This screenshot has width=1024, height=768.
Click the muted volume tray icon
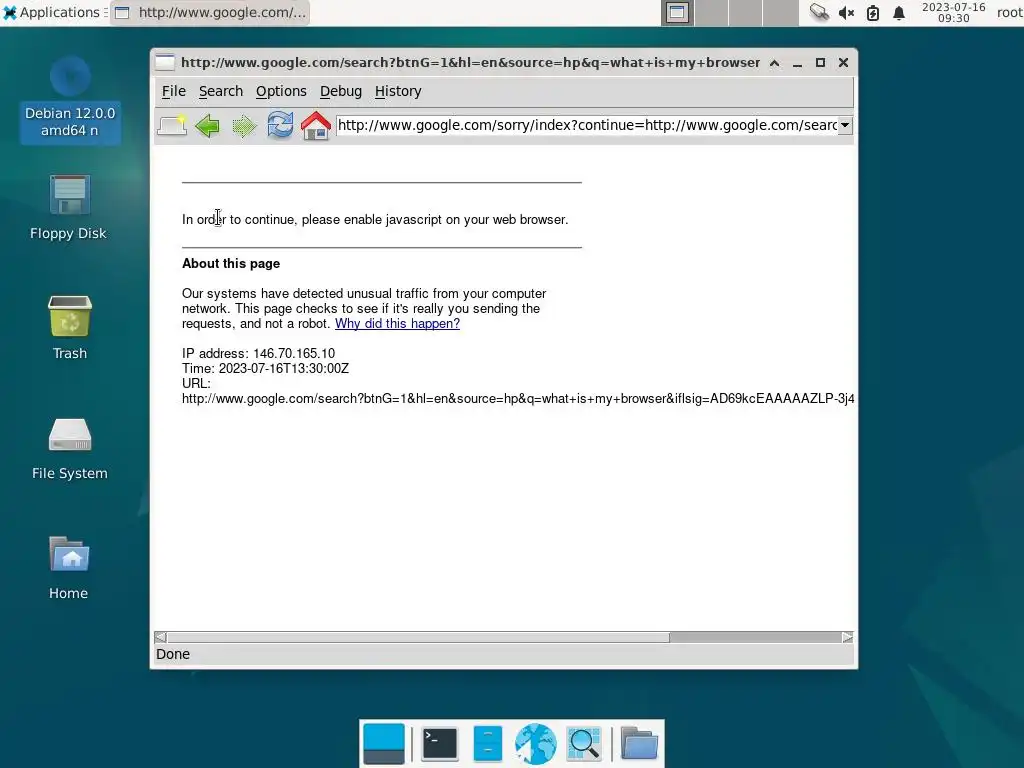pos(846,12)
